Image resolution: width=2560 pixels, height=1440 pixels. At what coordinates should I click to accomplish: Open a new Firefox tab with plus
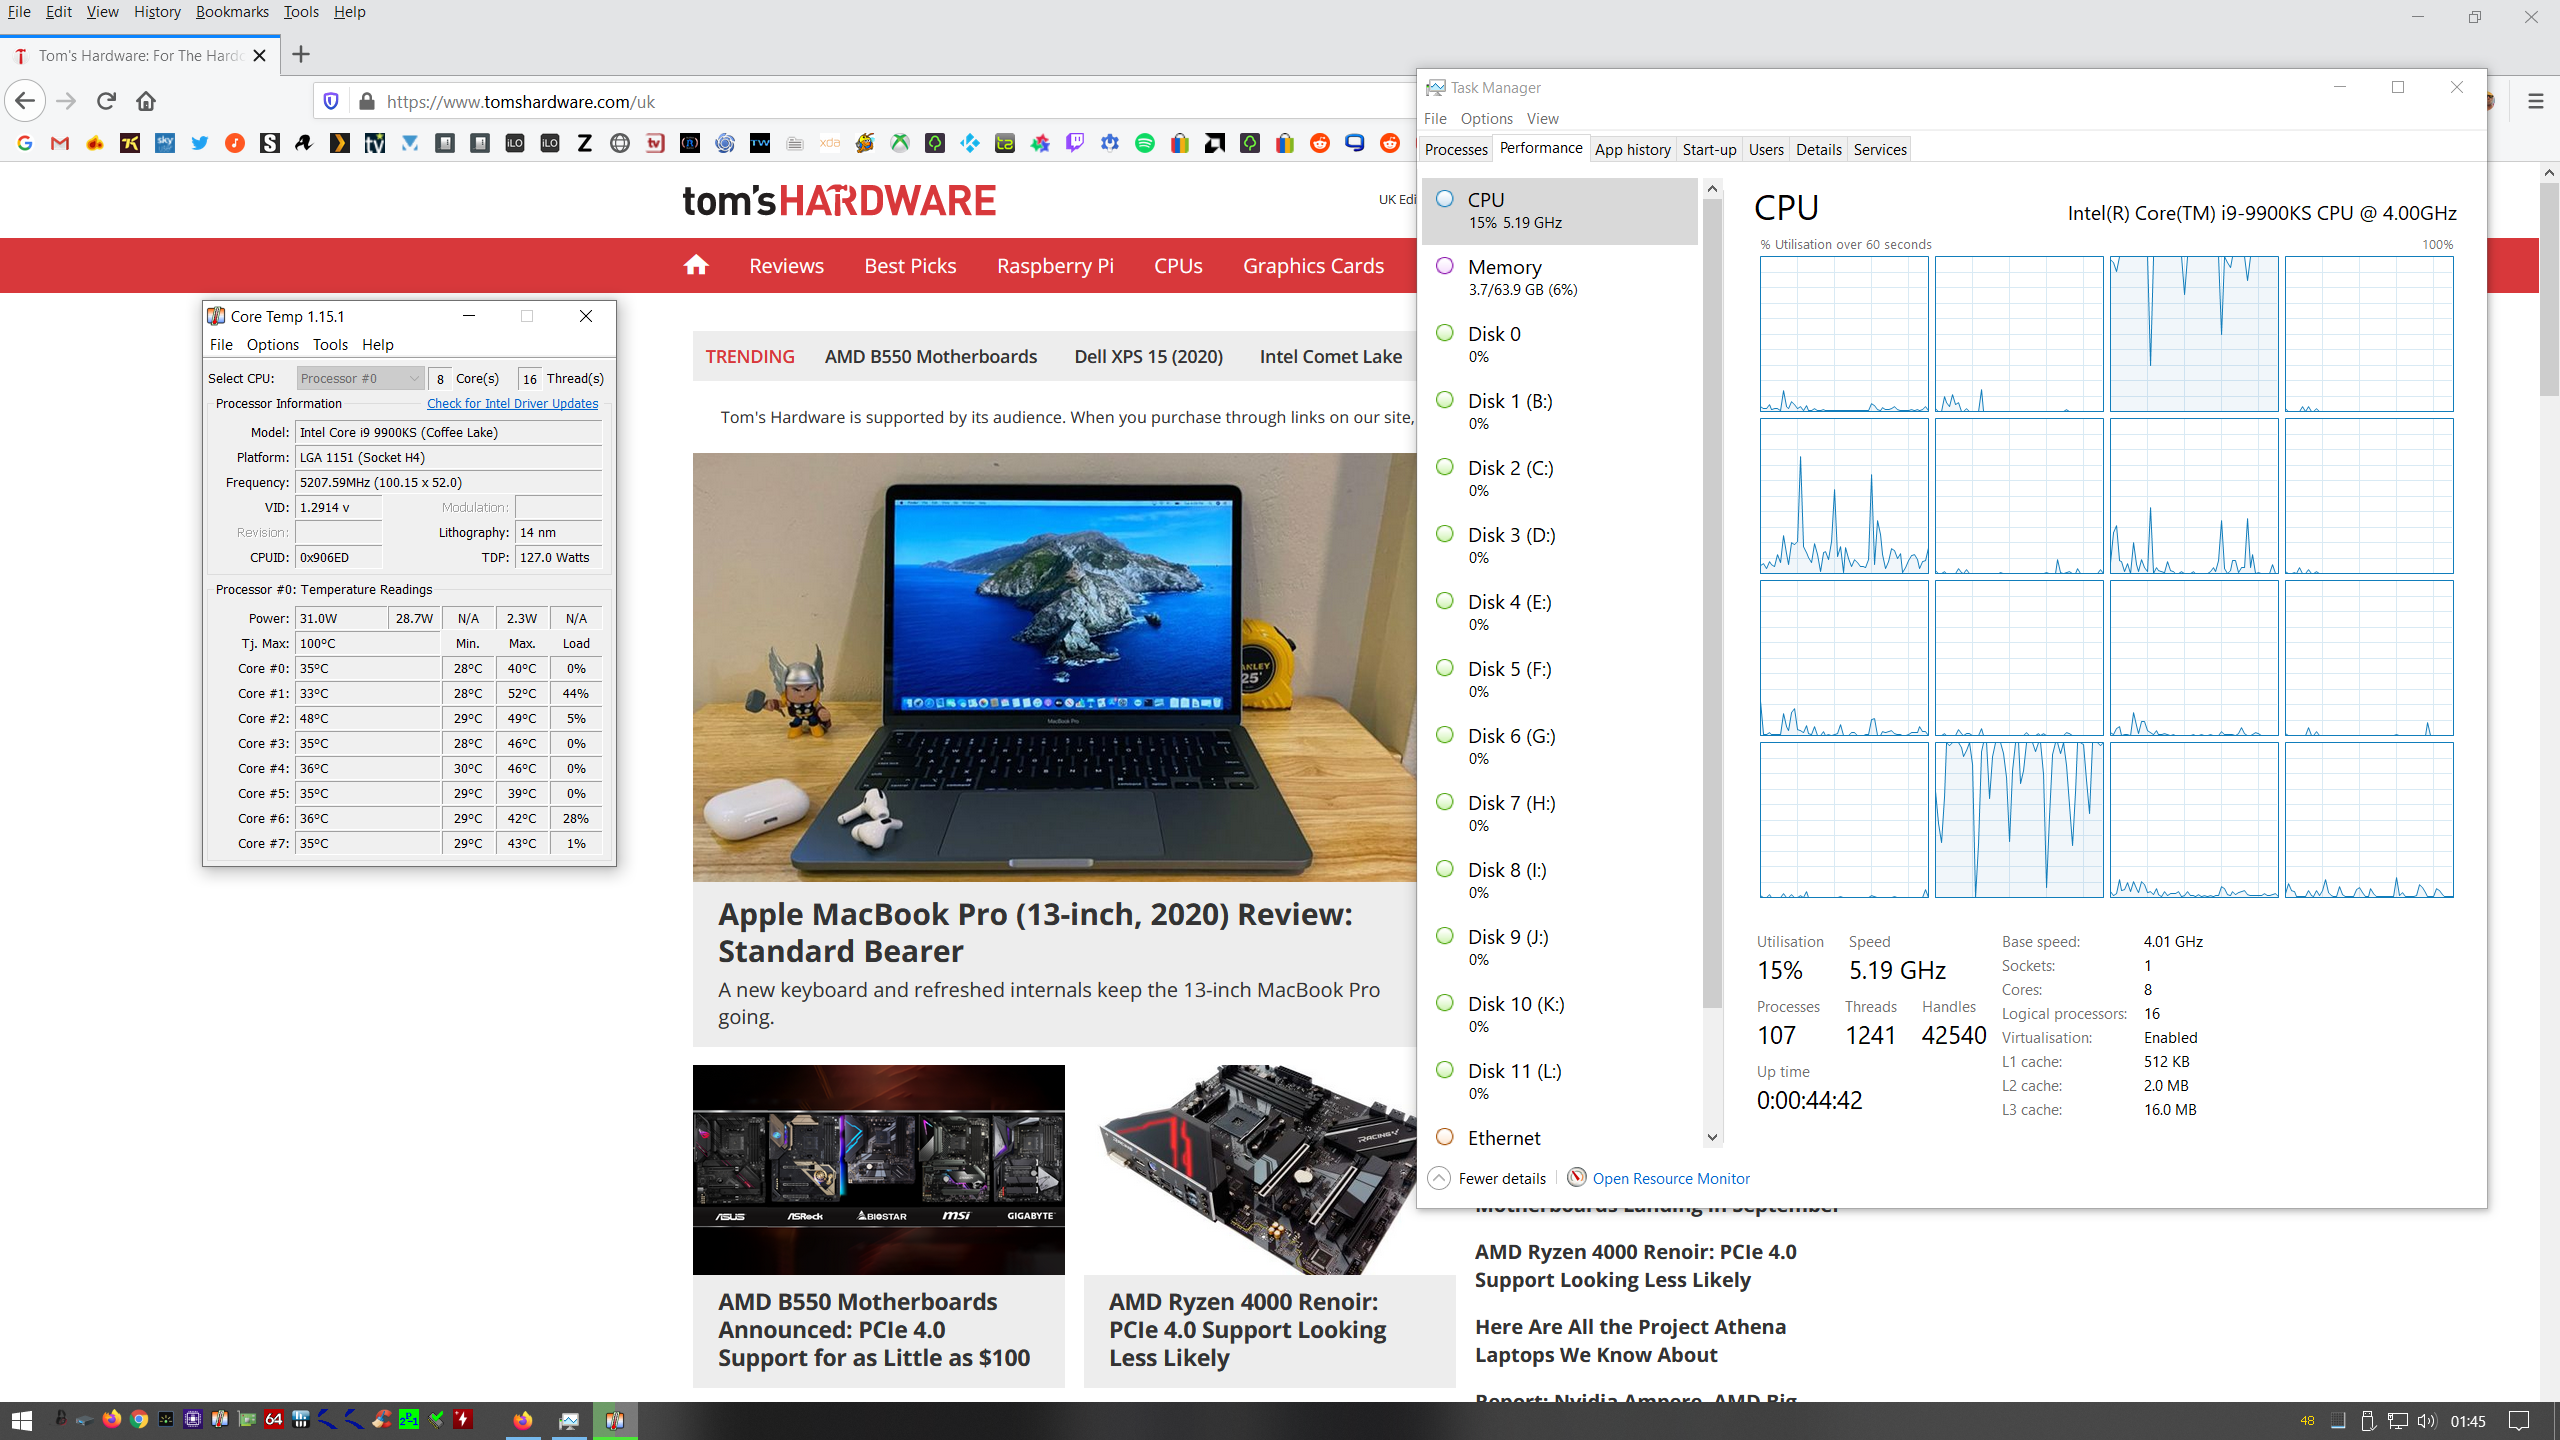[300, 55]
